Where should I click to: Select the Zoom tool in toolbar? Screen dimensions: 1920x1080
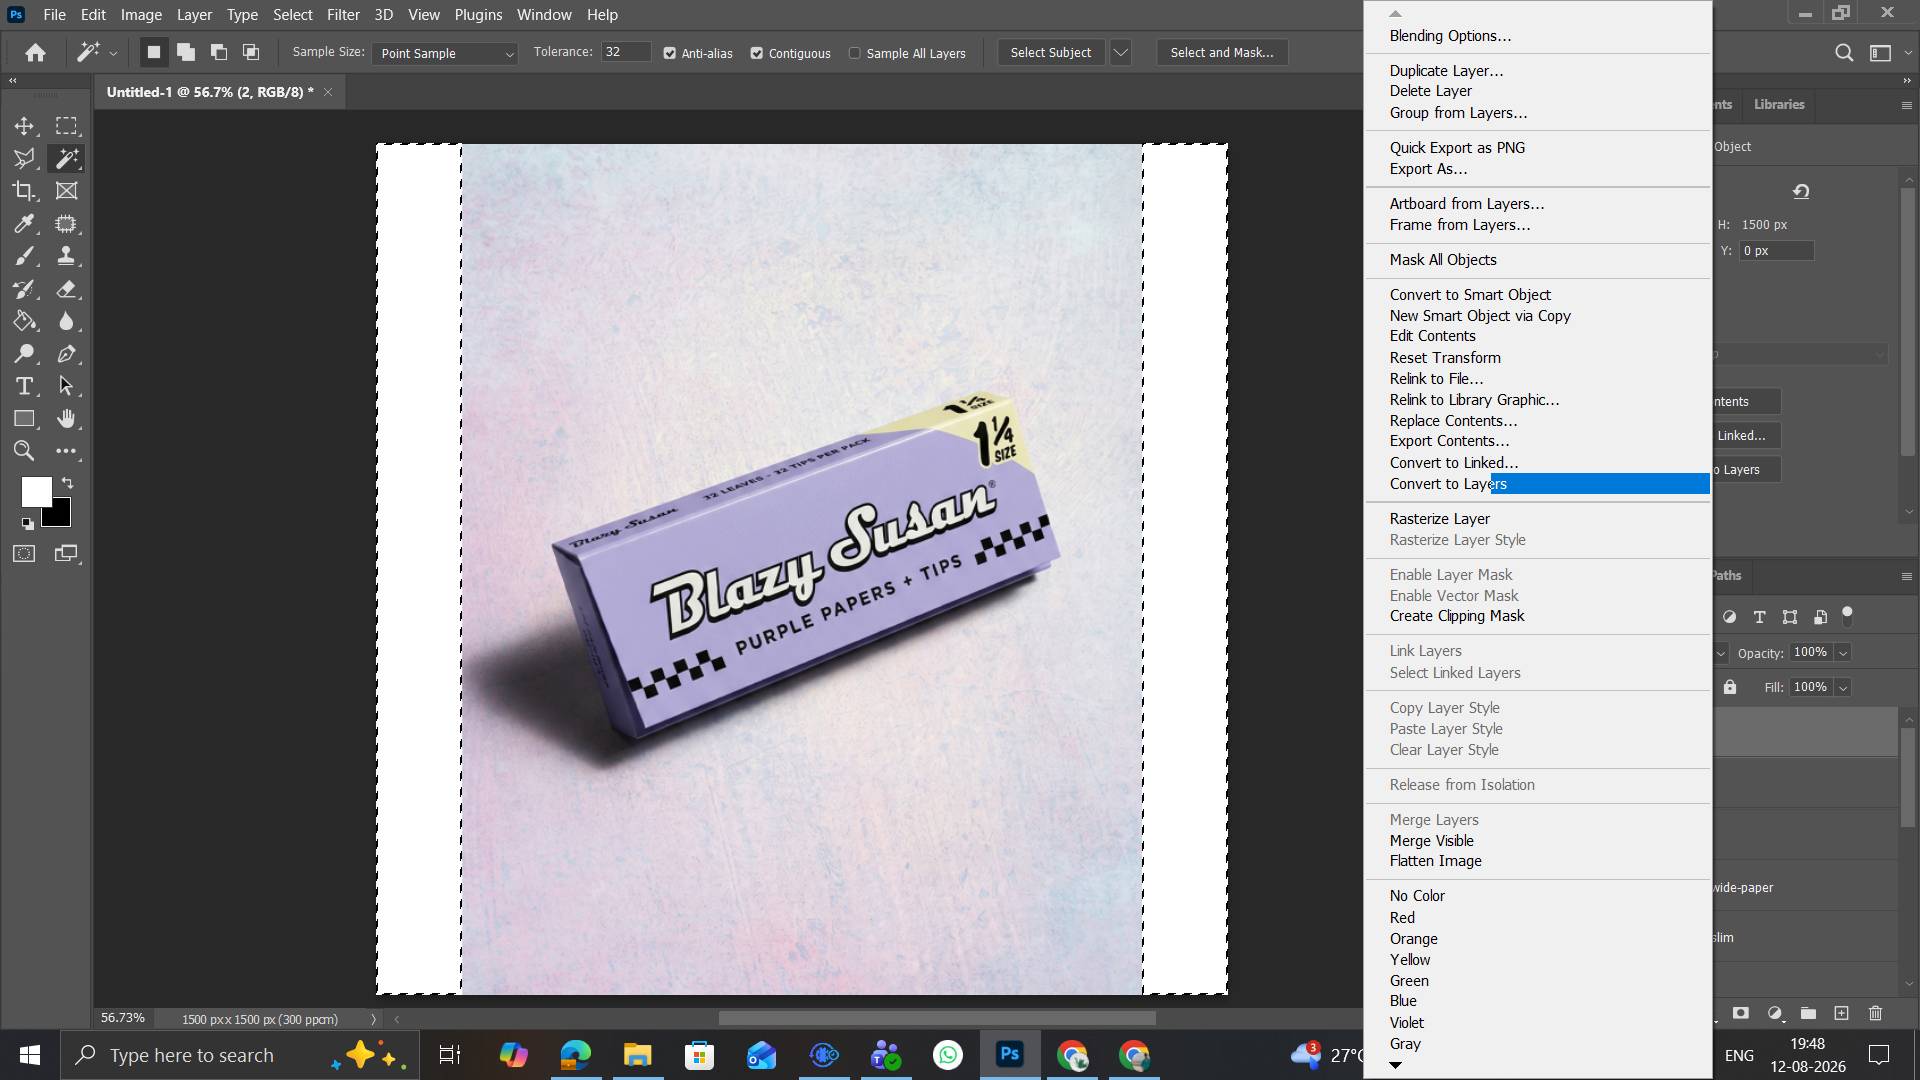click(x=24, y=451)
